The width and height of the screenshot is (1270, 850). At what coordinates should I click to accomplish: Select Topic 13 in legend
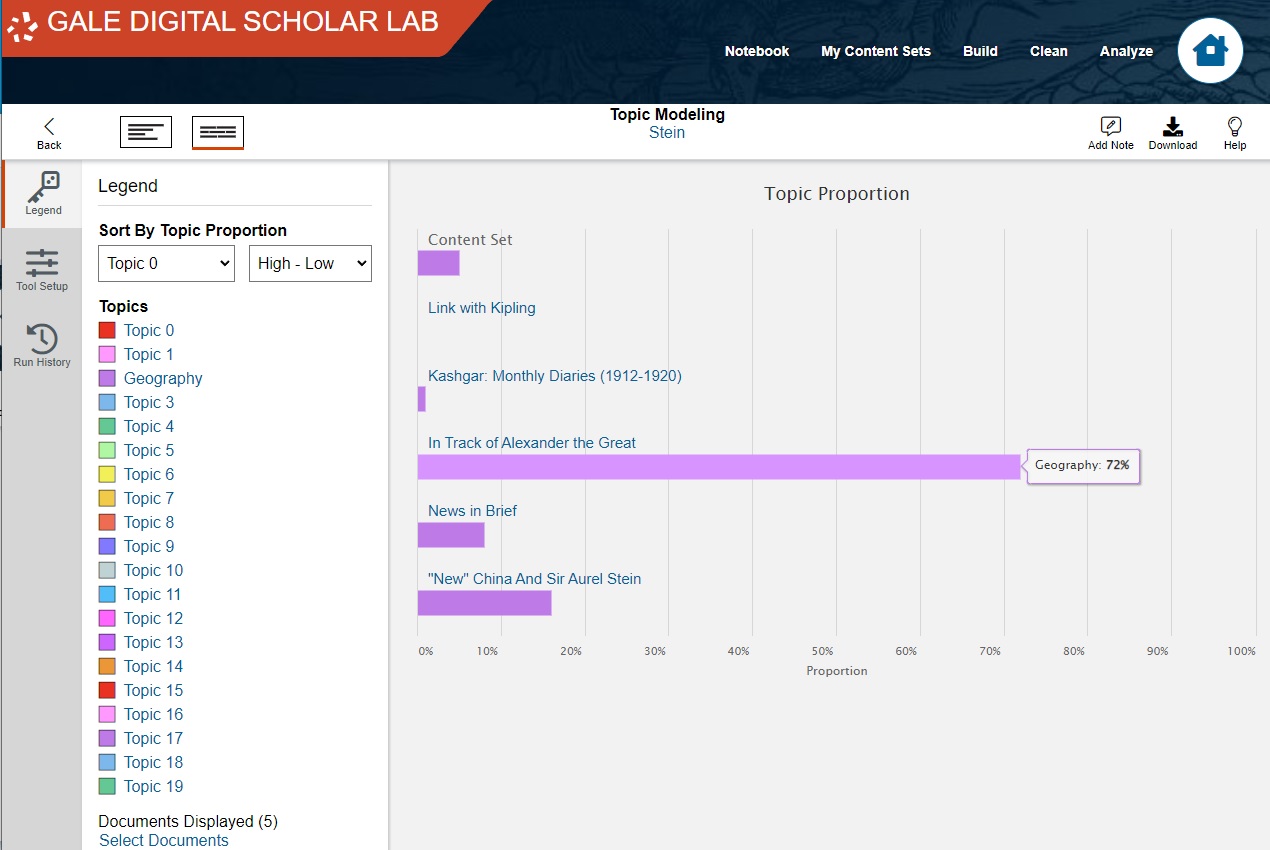(153, 642)
